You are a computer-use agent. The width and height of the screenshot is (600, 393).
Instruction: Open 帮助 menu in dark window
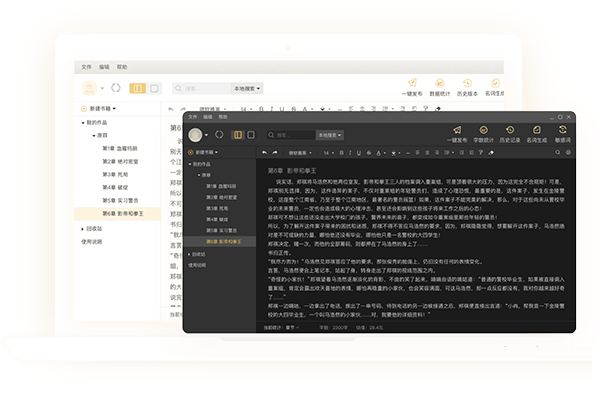click(223, 117)
